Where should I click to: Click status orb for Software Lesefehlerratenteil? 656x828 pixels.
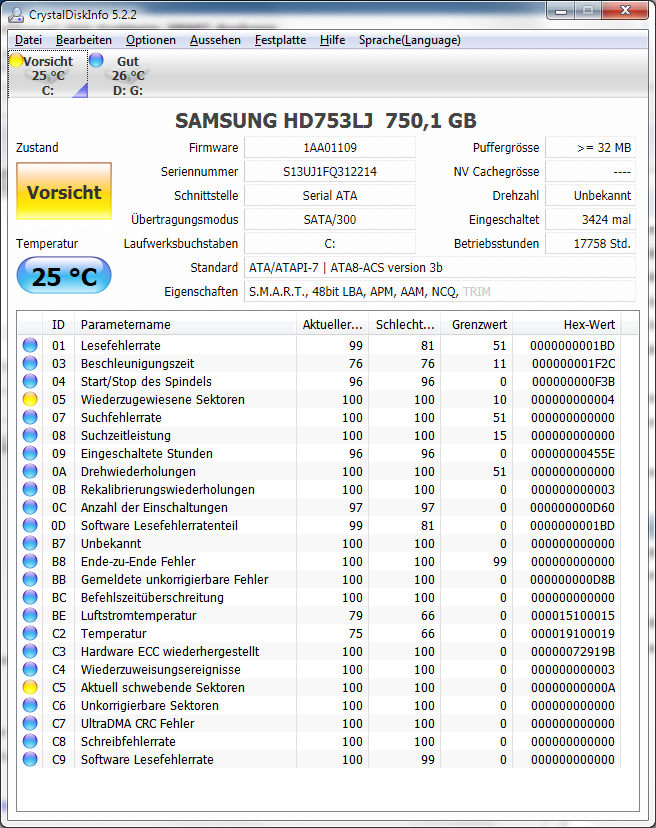point(30,525)
